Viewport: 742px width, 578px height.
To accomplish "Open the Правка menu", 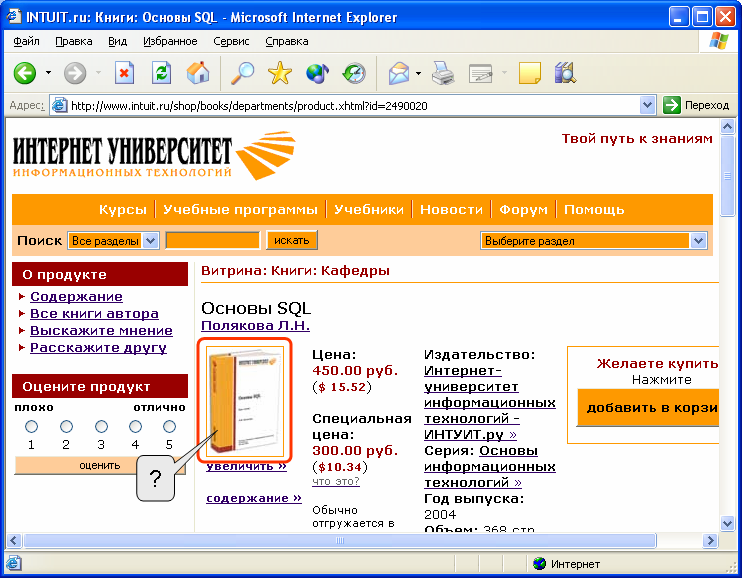I will [x=74, y=42].
